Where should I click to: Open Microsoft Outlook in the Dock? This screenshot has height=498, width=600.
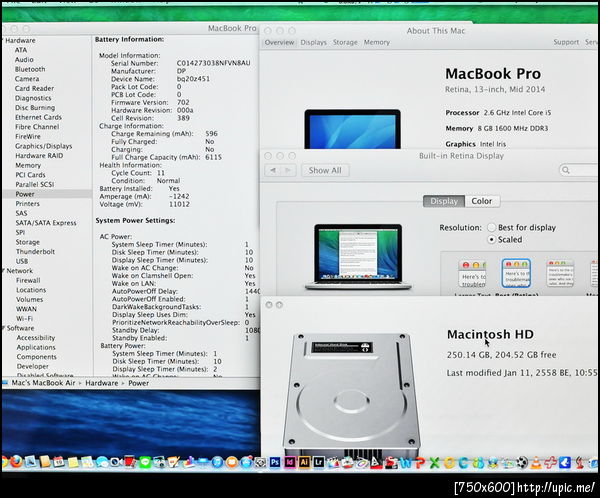[x=449, y=463]
